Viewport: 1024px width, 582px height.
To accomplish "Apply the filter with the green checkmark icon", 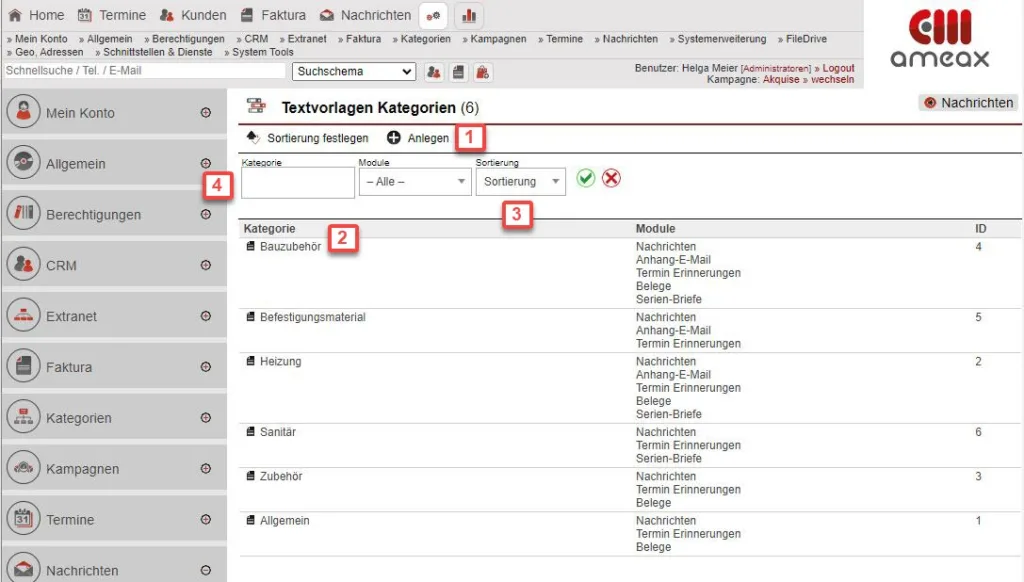I will tap(586, 180).
